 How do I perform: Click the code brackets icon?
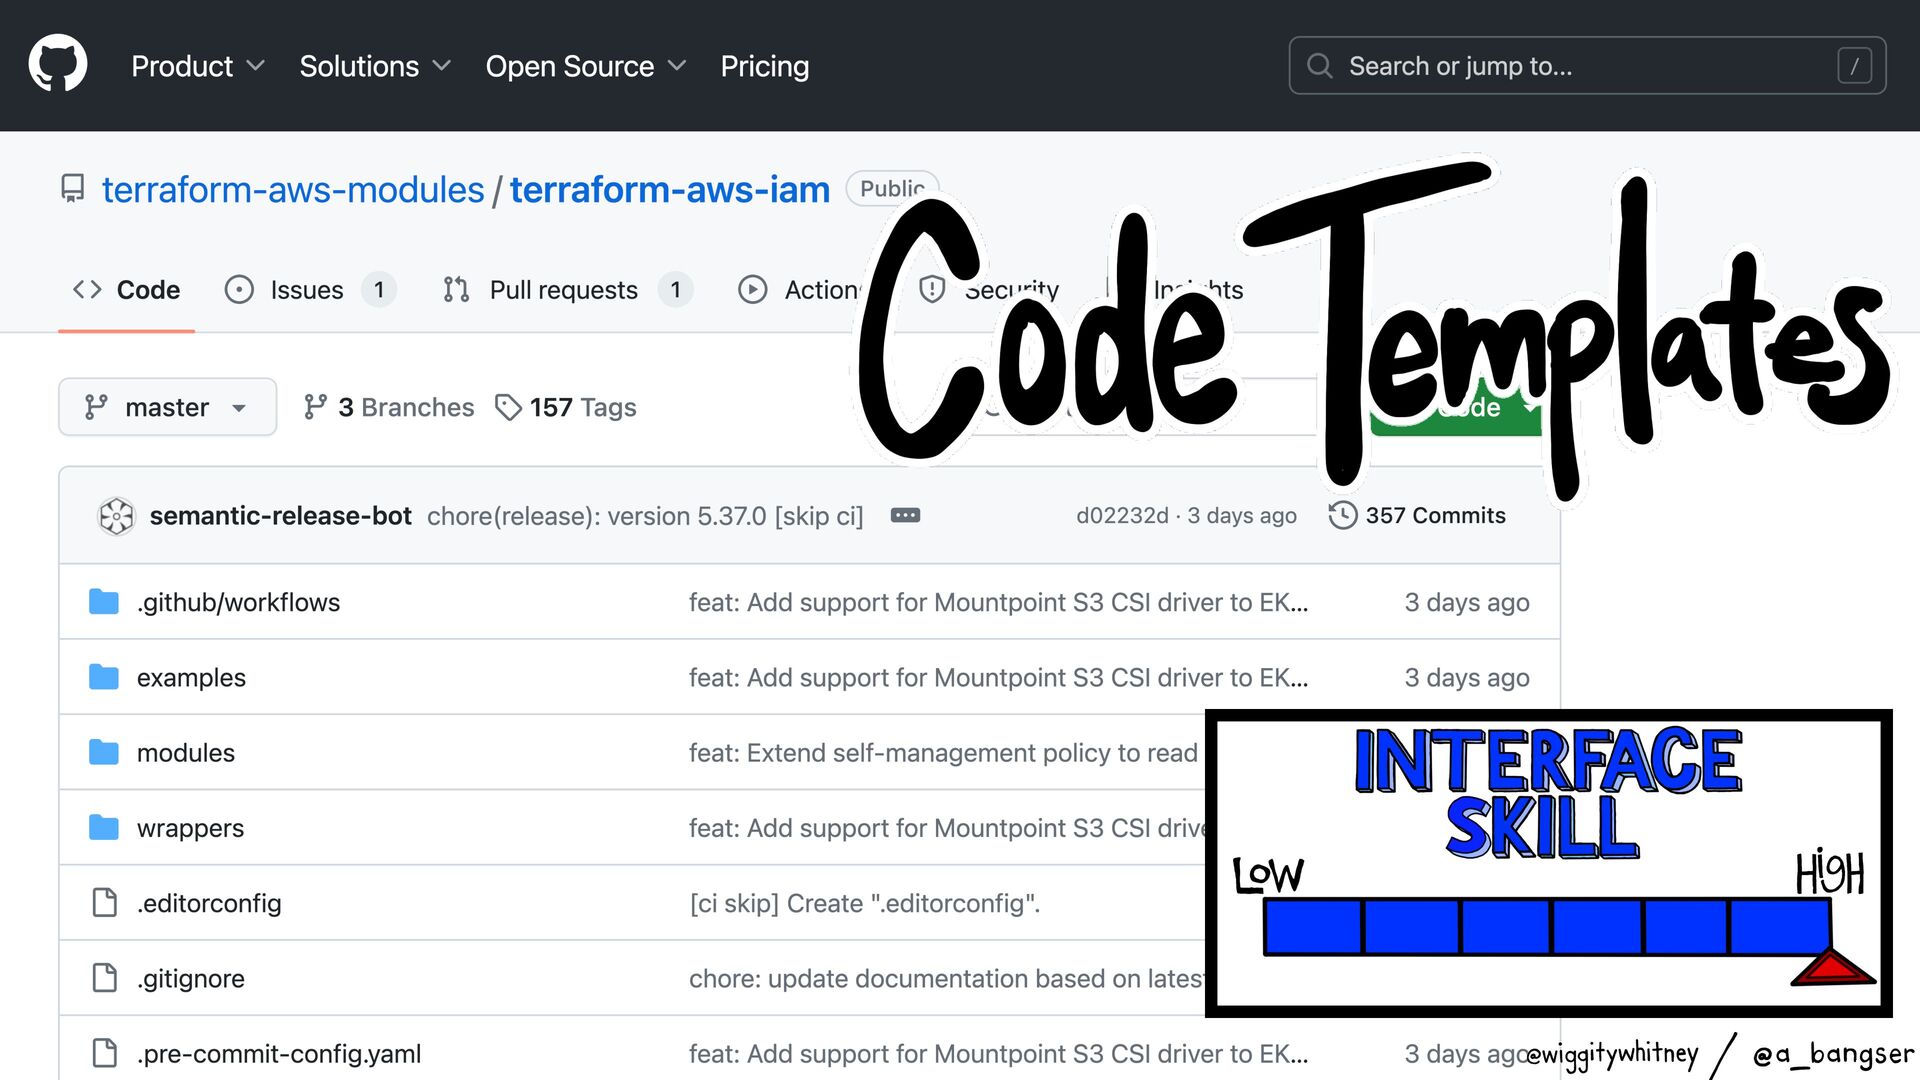(x=87, y=290)
